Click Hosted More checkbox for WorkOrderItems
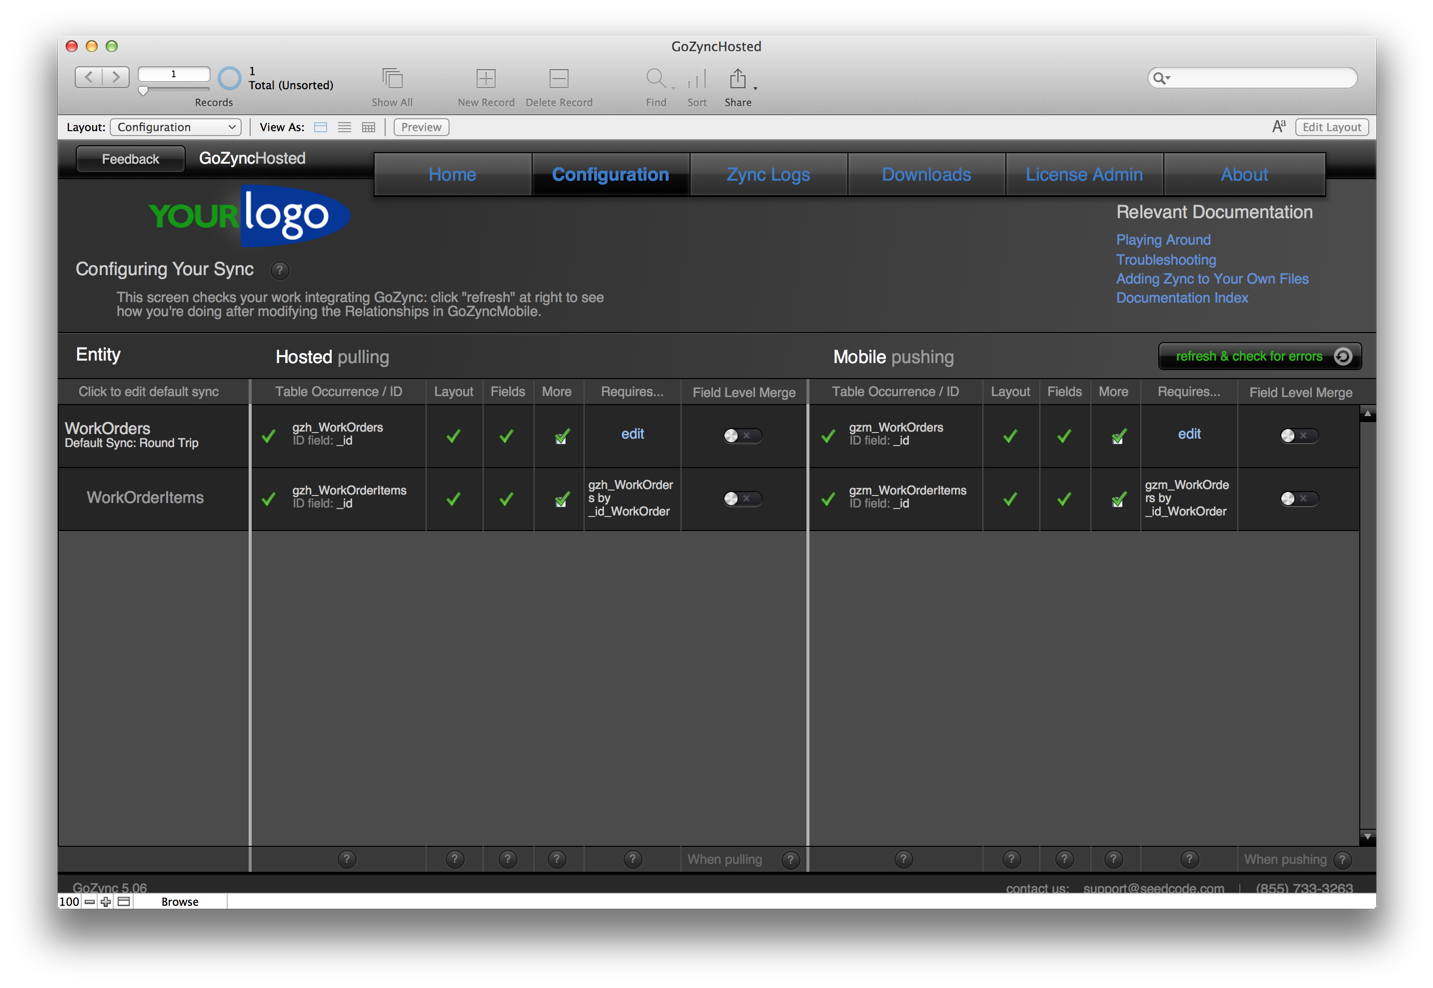This screenshot has height=988, width=1433. 562,500
